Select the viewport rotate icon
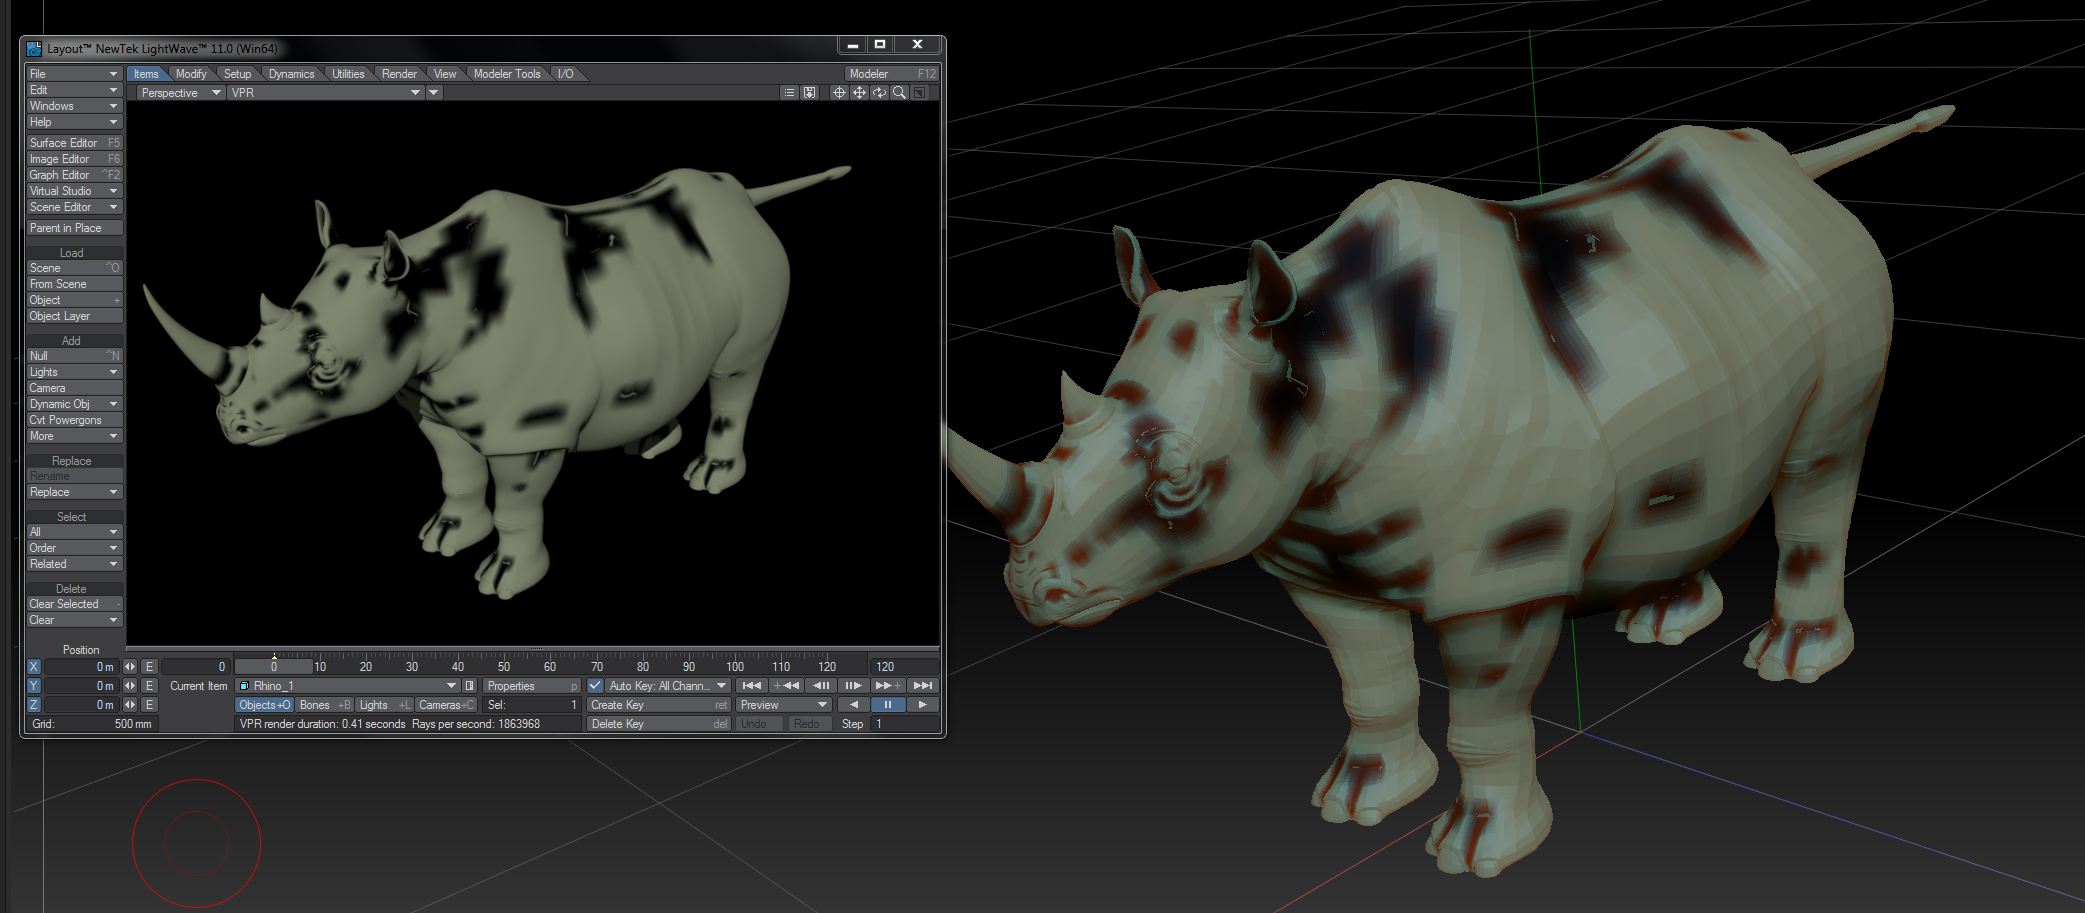 [879, 93]
